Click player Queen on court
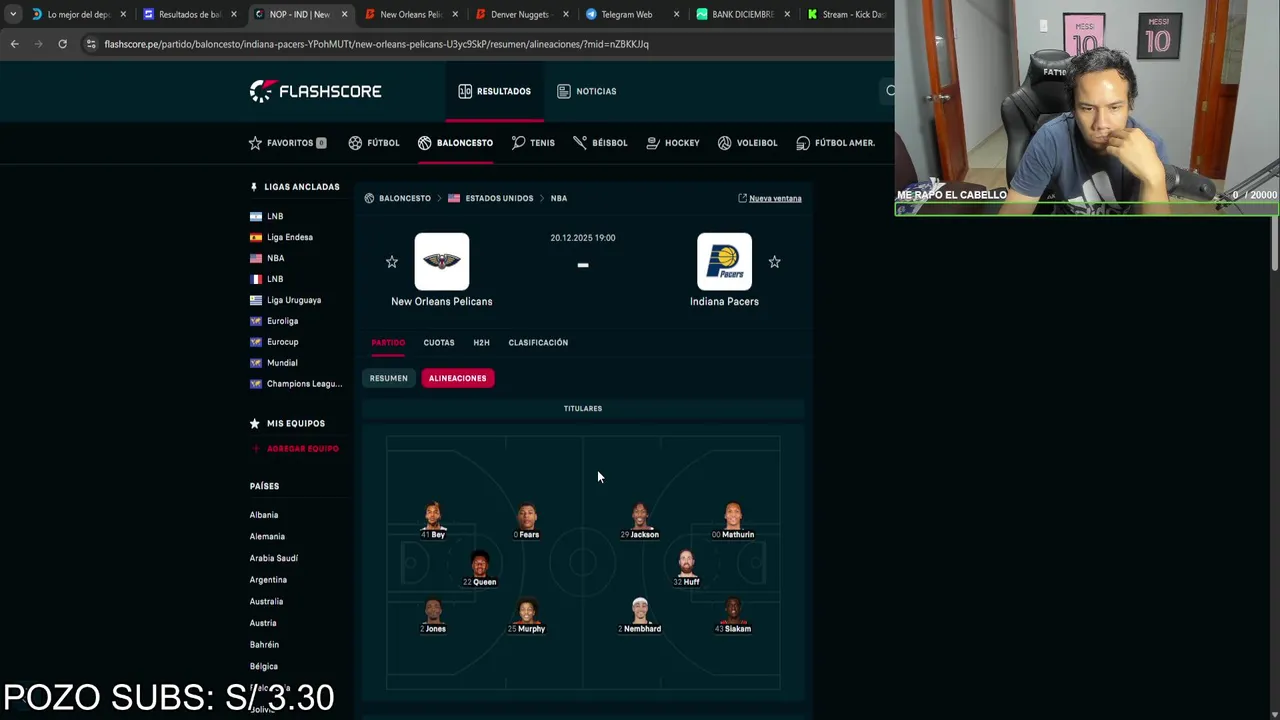 (x=480, y=568)
